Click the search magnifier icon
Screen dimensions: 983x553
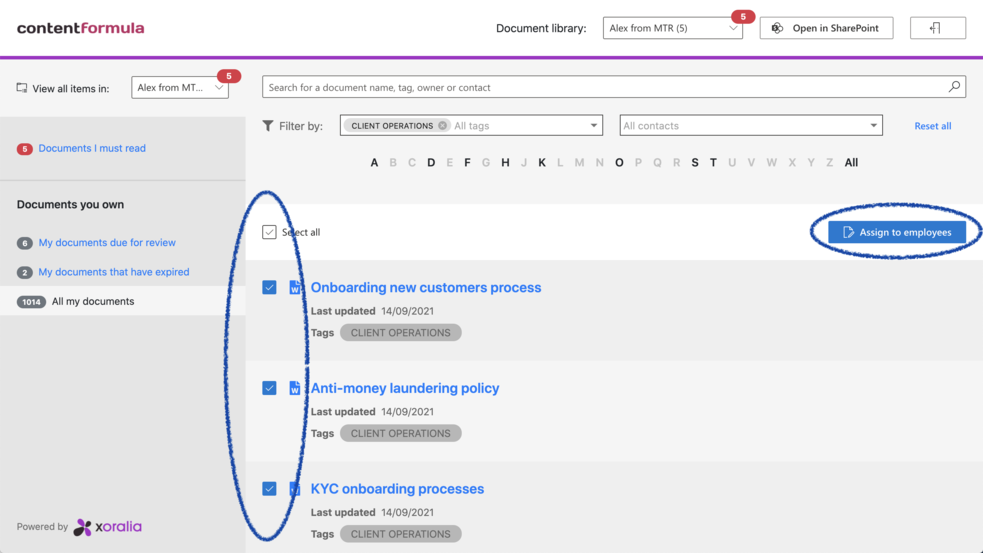pyautogui.click(x=954, y=87)
